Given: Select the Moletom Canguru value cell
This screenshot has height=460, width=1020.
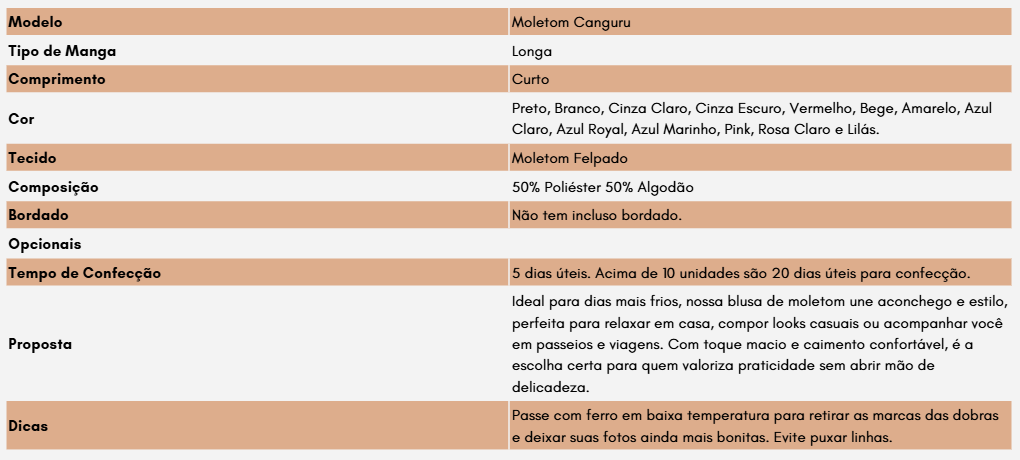Looking at the screenshot, I should tap(760, 22).
